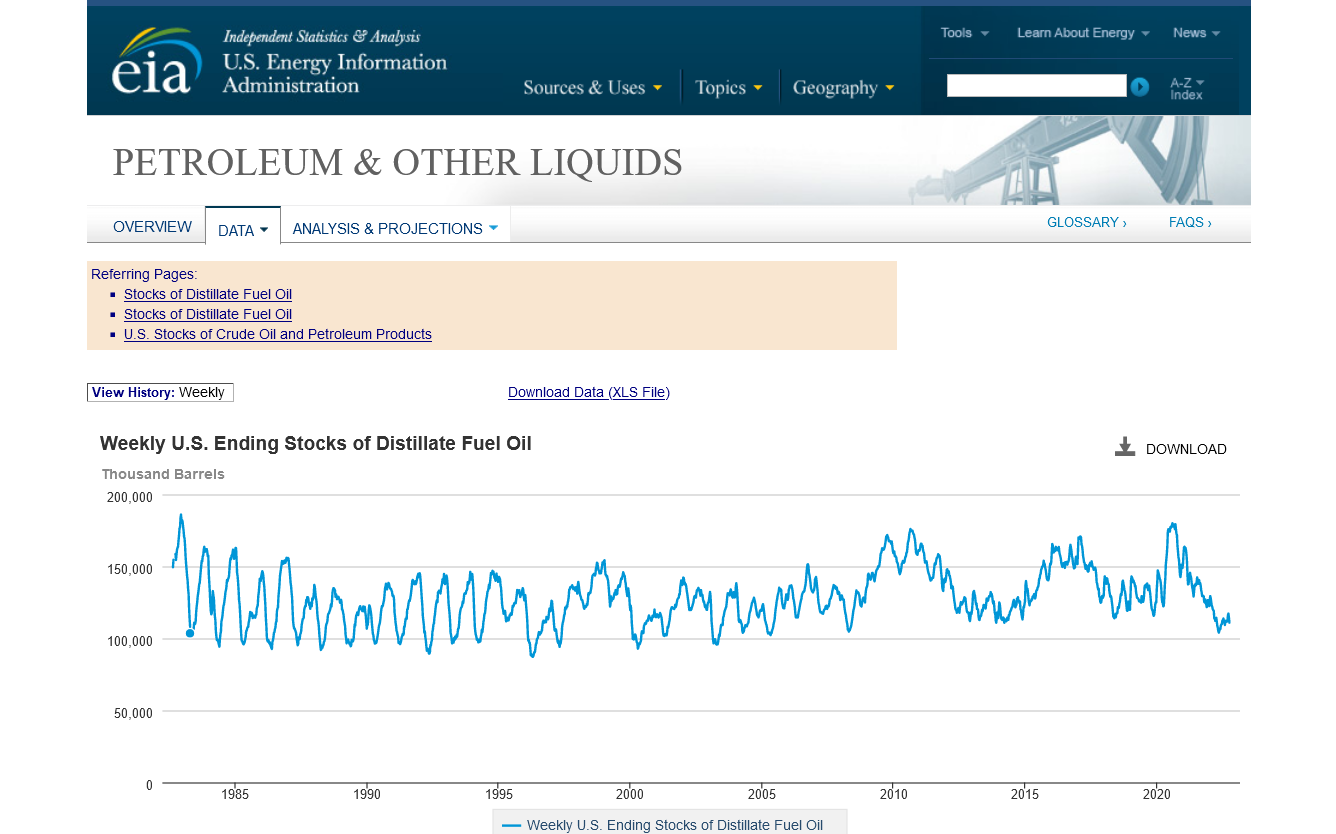This screenshot has width=1336, height=834.
Task: Open the Glossary link
Action: (1086, 222)
